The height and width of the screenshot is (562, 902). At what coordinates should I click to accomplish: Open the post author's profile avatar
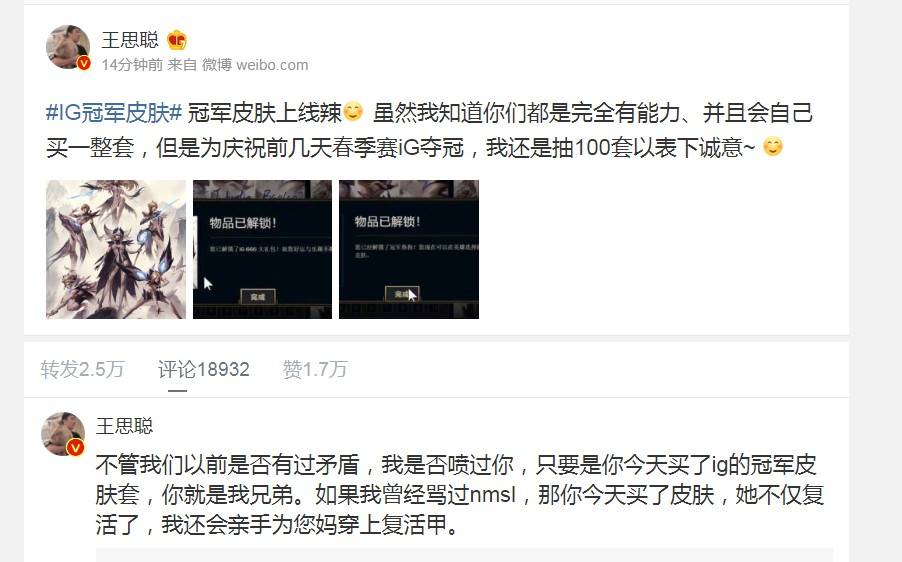click(x=68, y=47)
